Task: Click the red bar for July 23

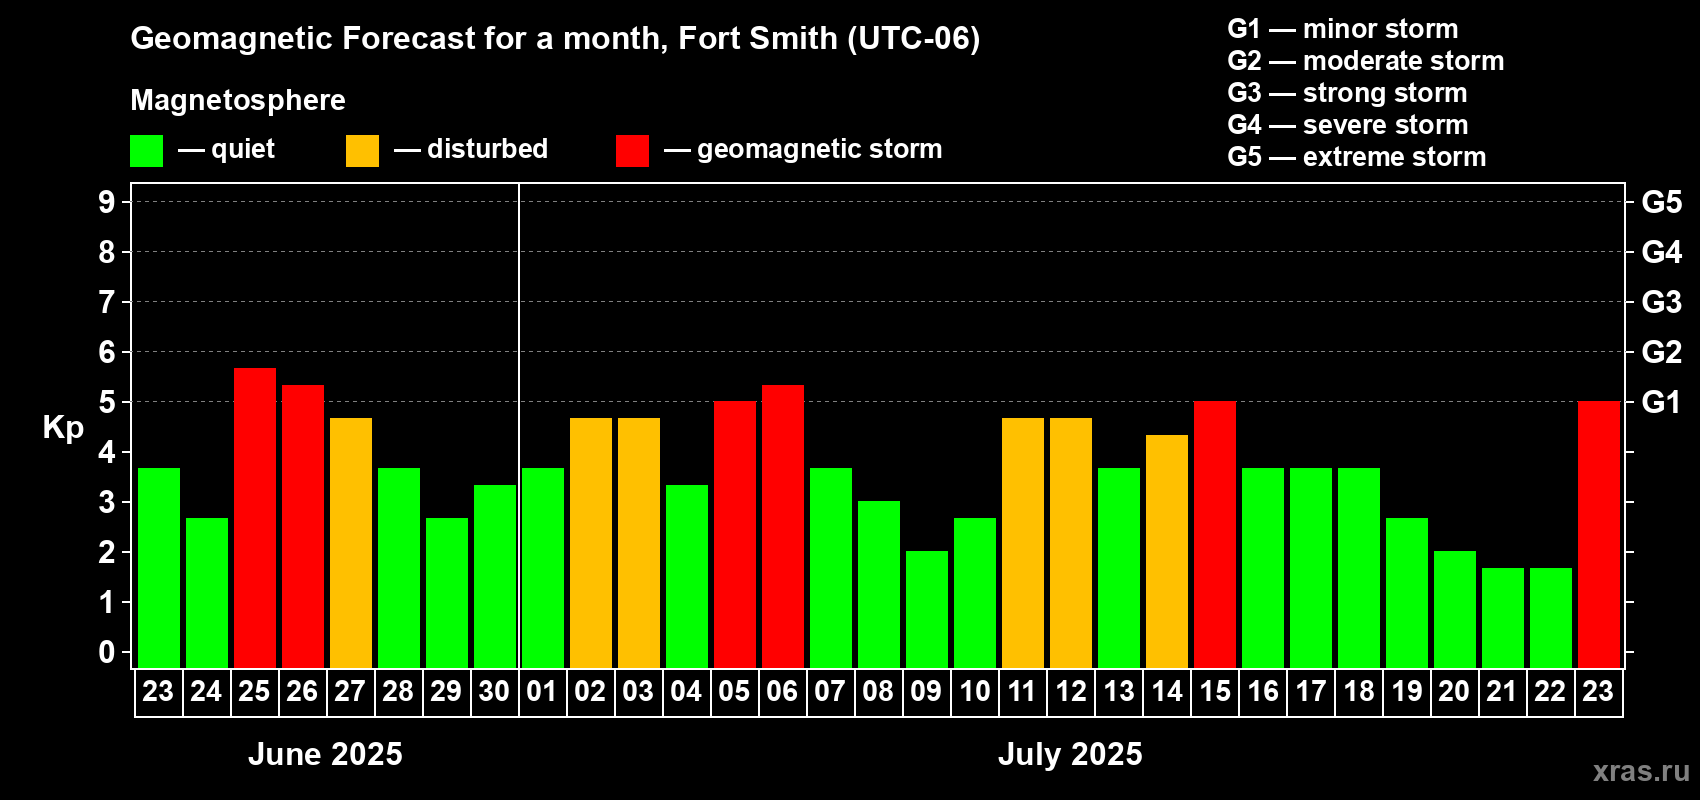Action: point(1599,535)
